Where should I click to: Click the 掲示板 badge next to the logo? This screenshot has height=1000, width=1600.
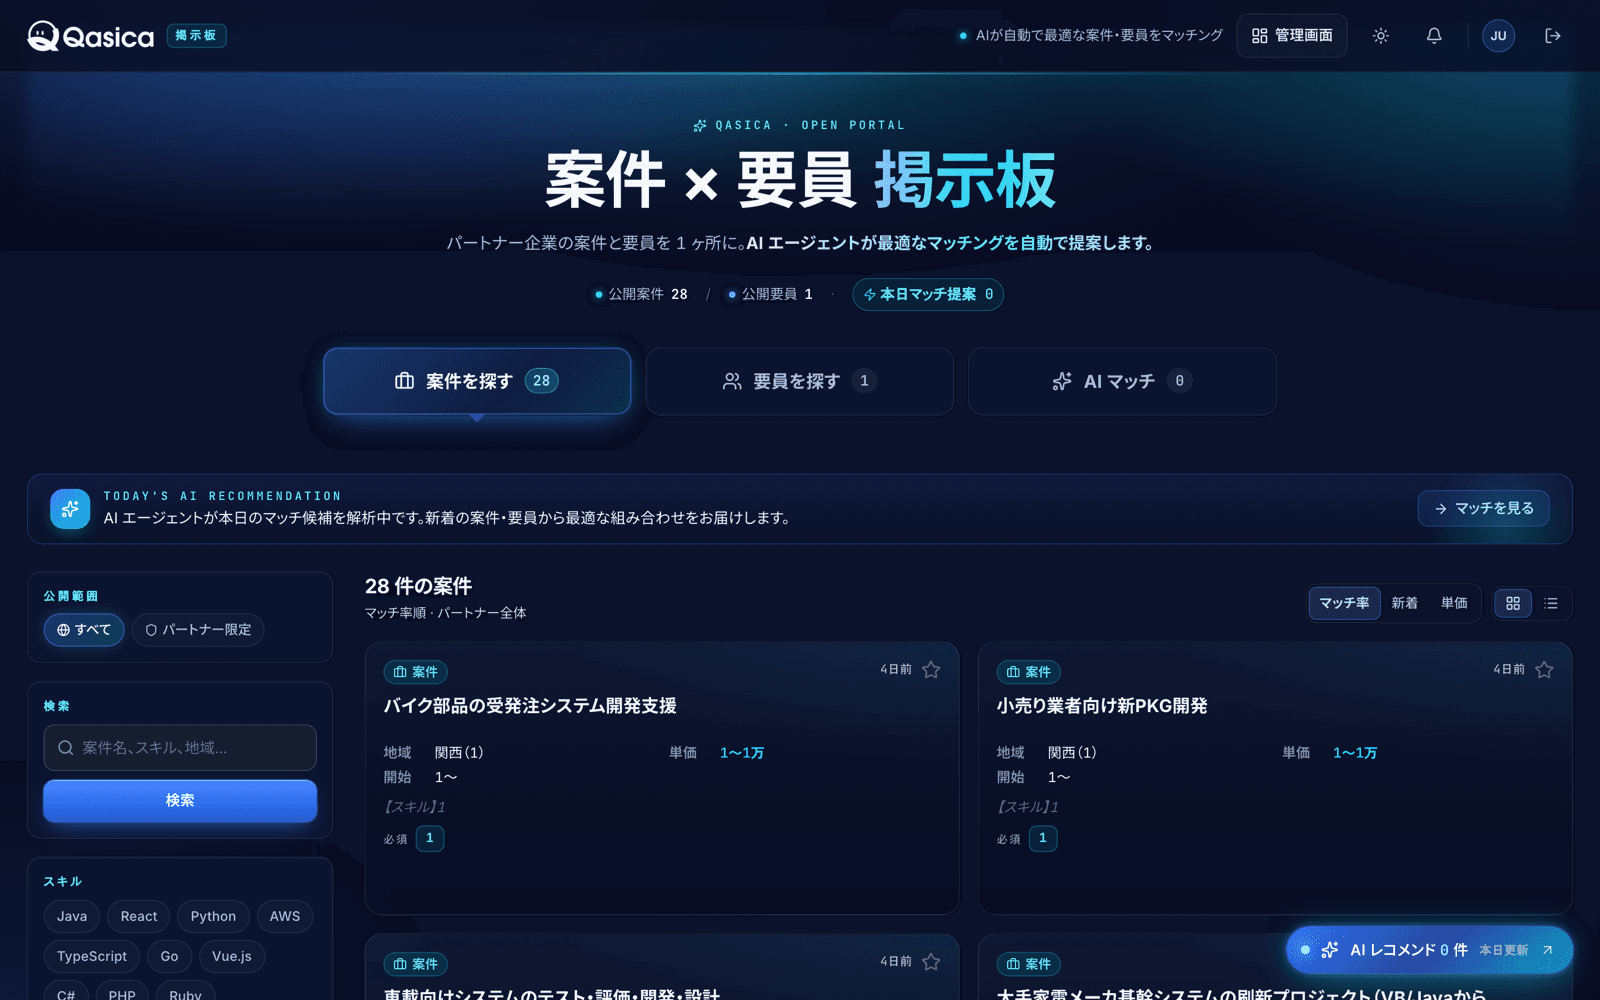tap(196, 36)
